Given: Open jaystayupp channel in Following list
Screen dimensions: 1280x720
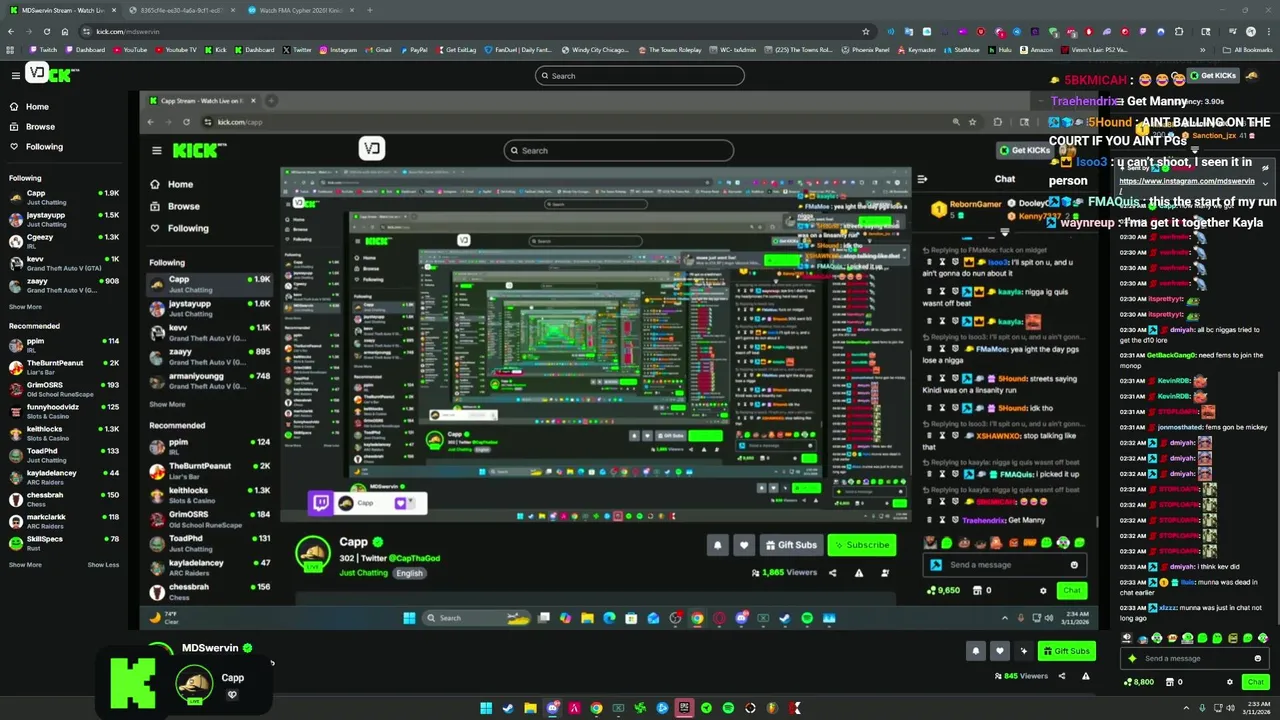Looking at the screenshot, I should 63,219.
